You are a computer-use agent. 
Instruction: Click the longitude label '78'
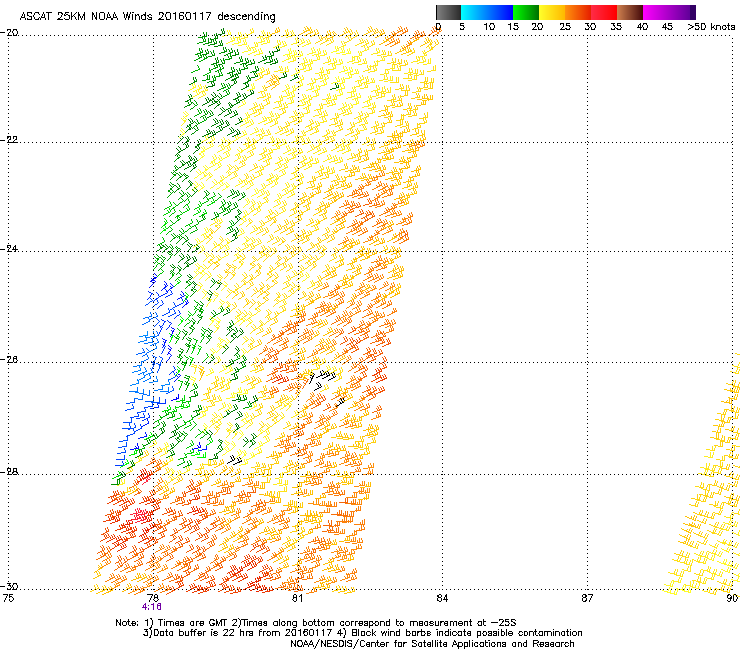click(x=152, y=598)
